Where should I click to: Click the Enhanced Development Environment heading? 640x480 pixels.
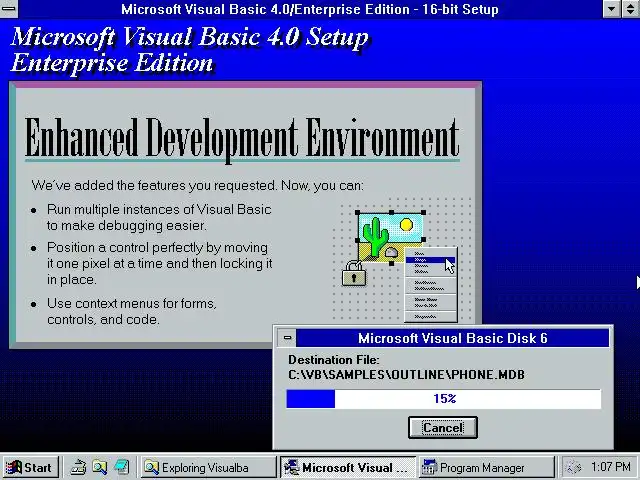coord(242,138)
